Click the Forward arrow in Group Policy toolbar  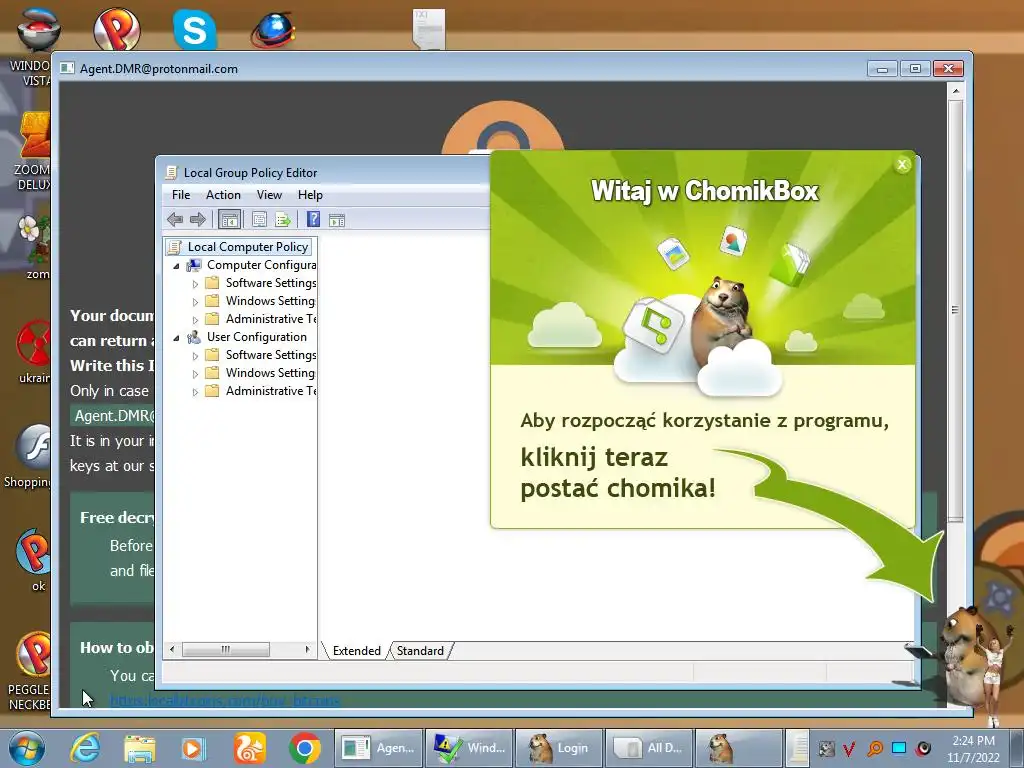coord(197,219)
